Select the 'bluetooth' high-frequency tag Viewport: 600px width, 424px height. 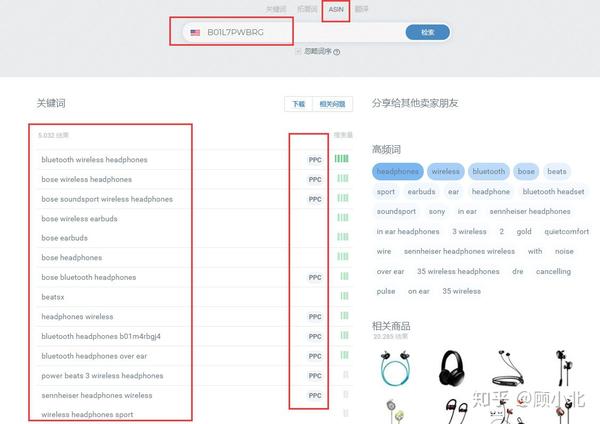pos(488,171)
